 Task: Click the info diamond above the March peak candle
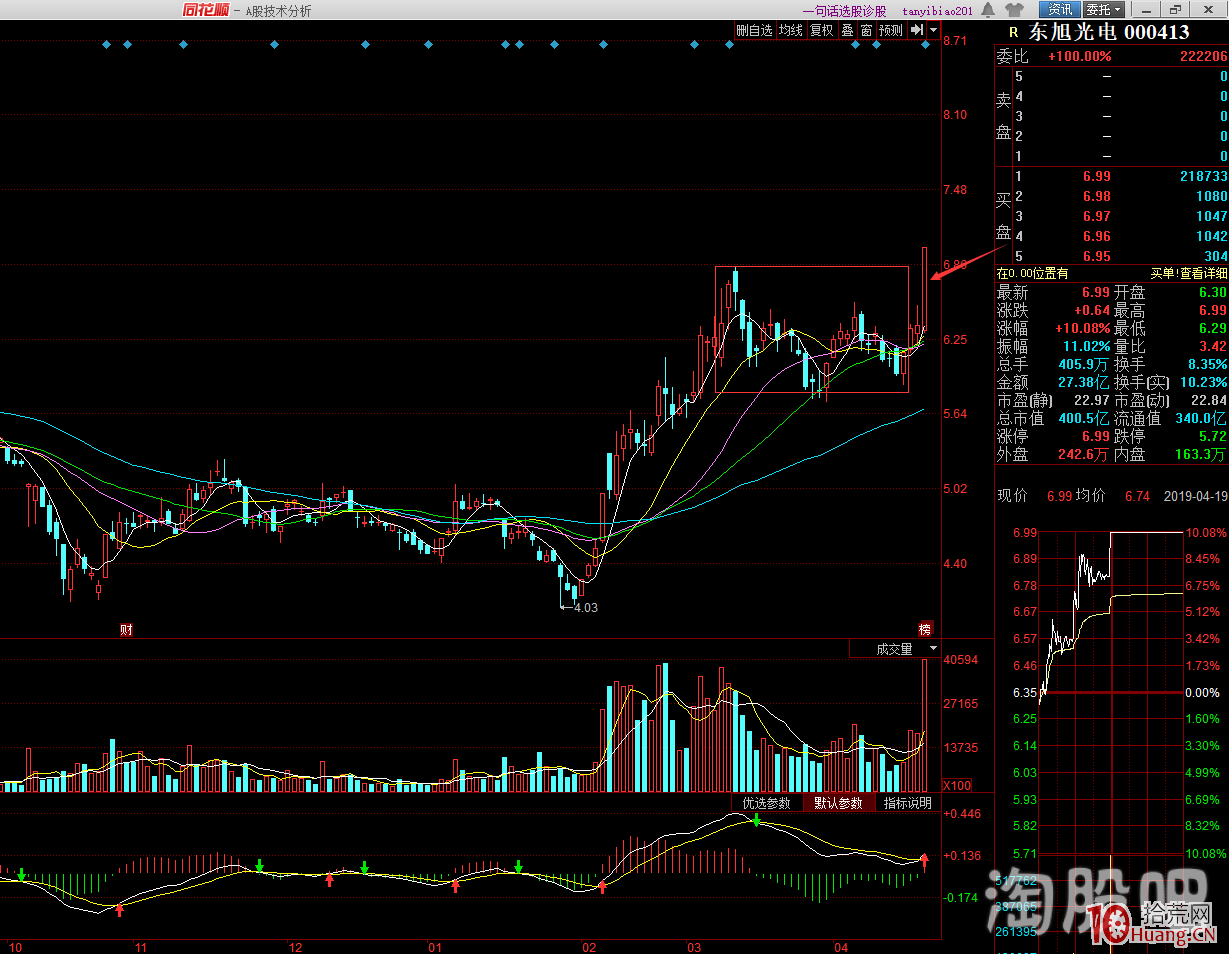[729, 44]
